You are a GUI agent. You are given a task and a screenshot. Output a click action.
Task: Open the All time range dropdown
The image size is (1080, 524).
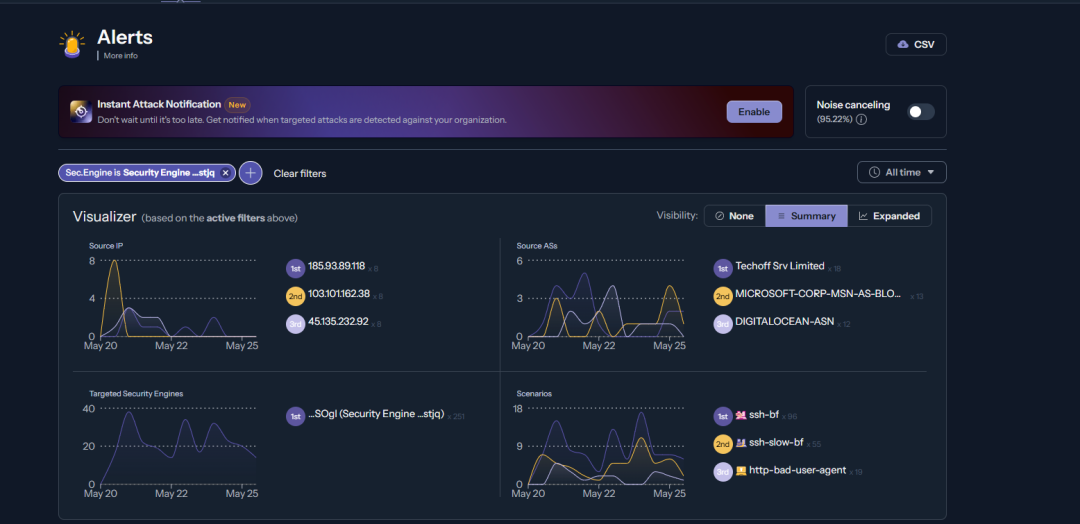(x=901, y=172)
